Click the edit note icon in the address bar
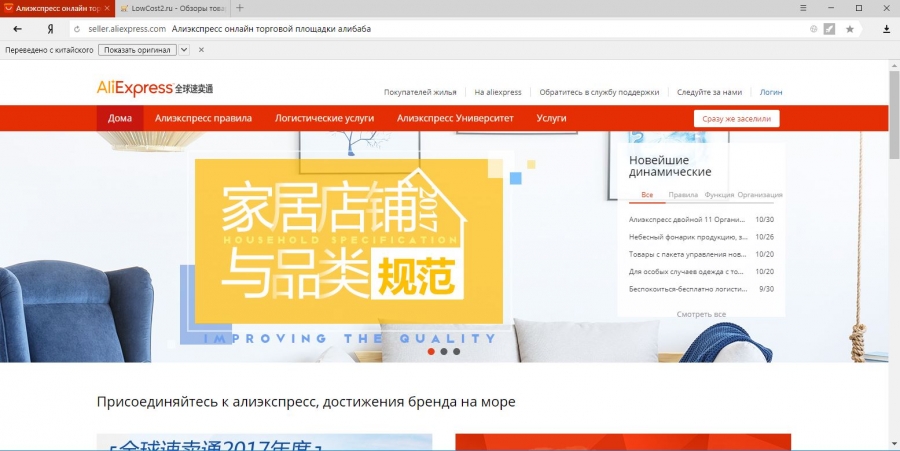The width and height of the screenshot is (900, 451). point(829,29)
